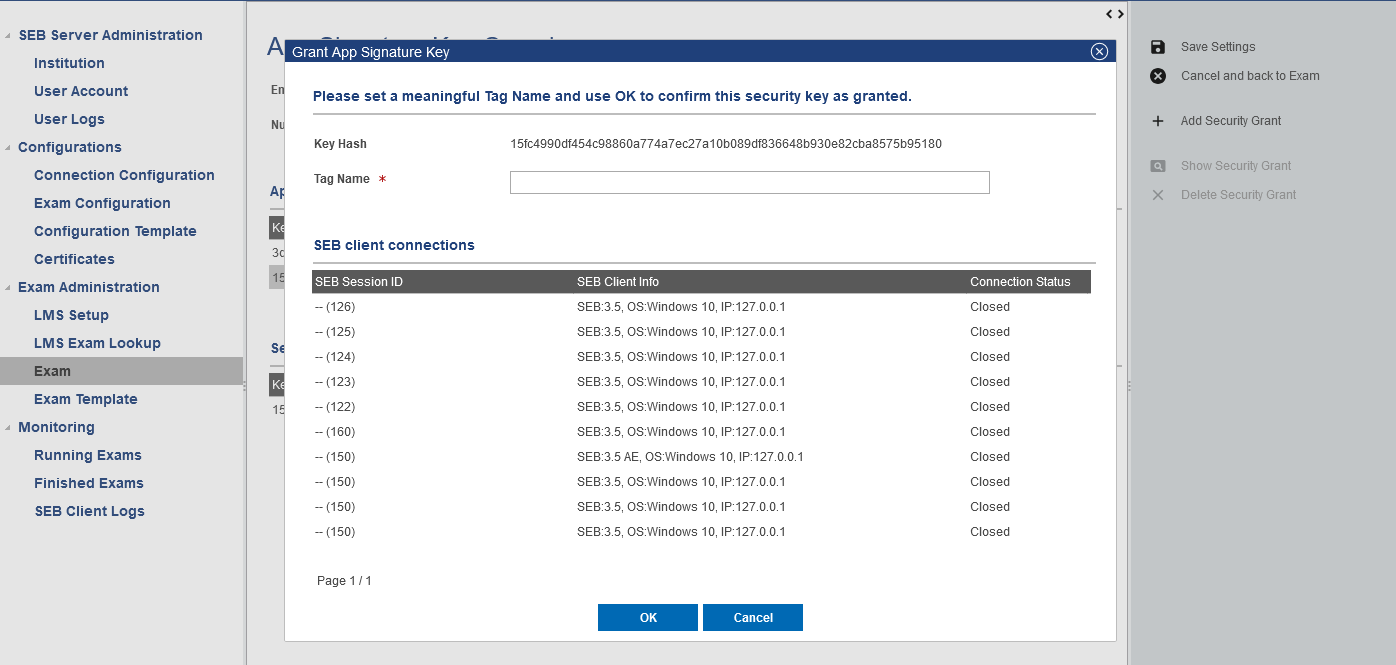1396x665 pixels.
Task: Close the Grant App Signature Key dialog
Action: pyautogui.click(x=1099, y=52)
